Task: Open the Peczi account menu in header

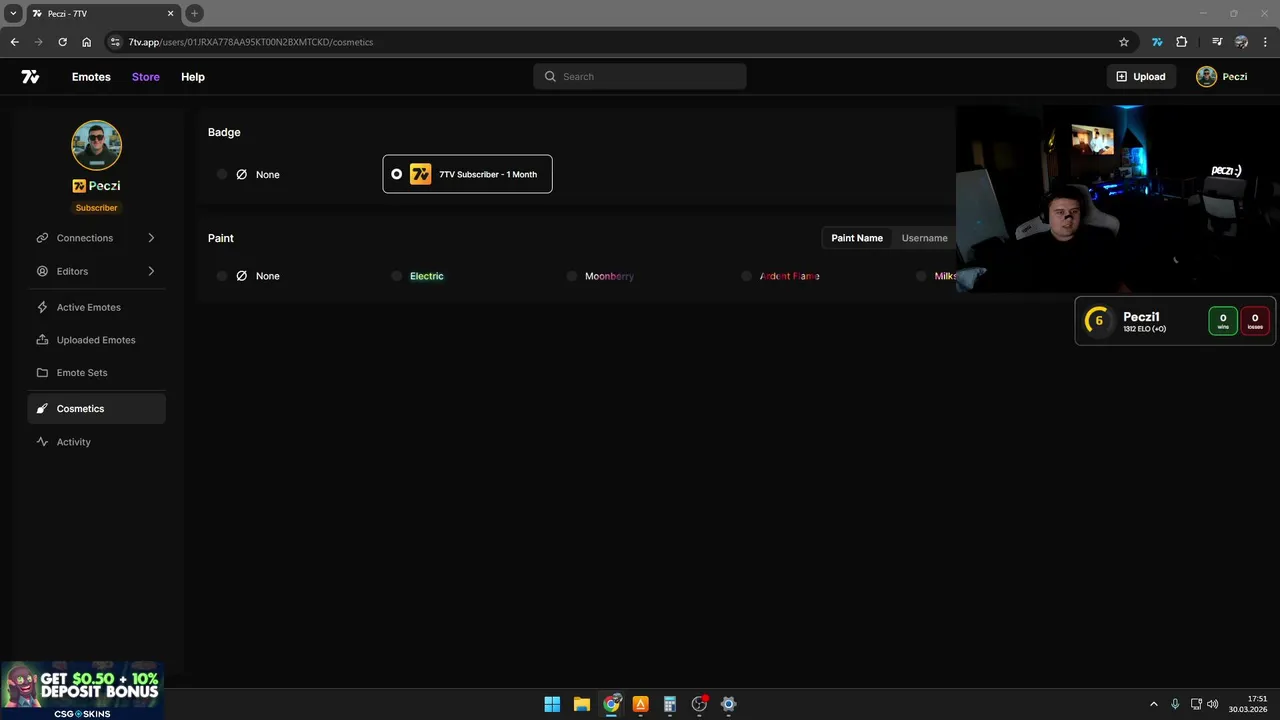Action: click(x=1222, y=76)
